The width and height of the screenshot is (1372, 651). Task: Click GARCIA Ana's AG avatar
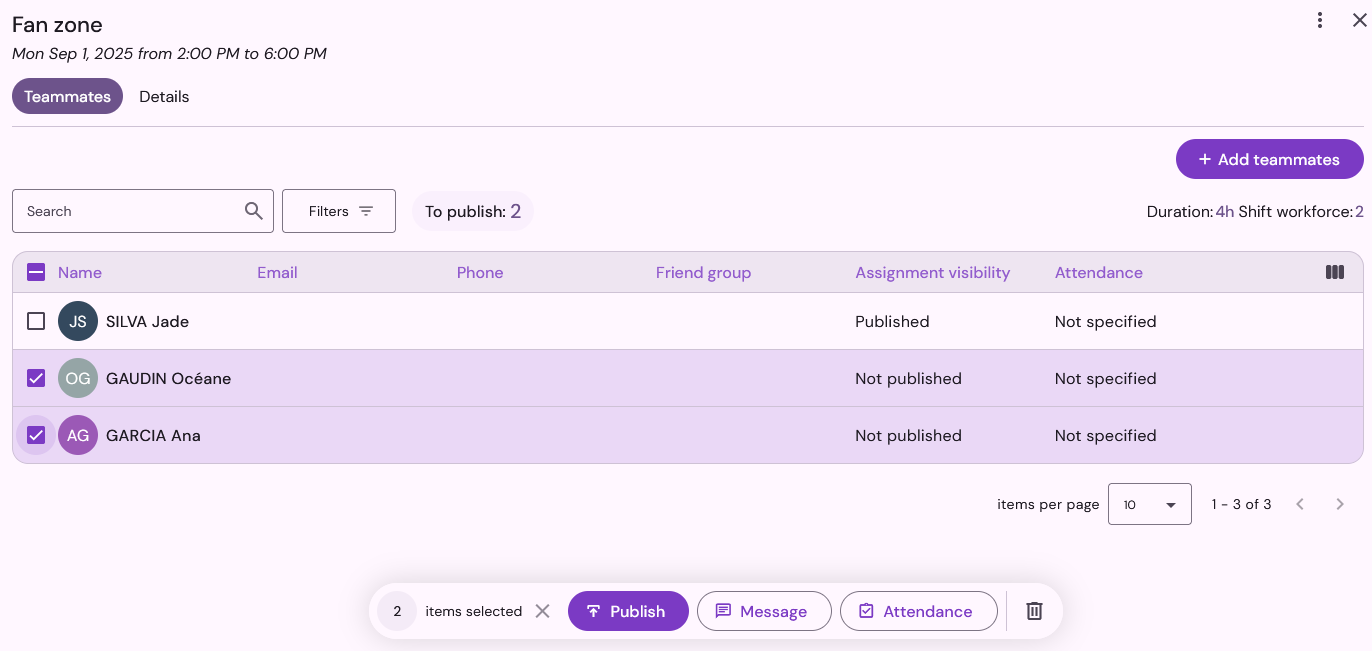coord(78,435)
